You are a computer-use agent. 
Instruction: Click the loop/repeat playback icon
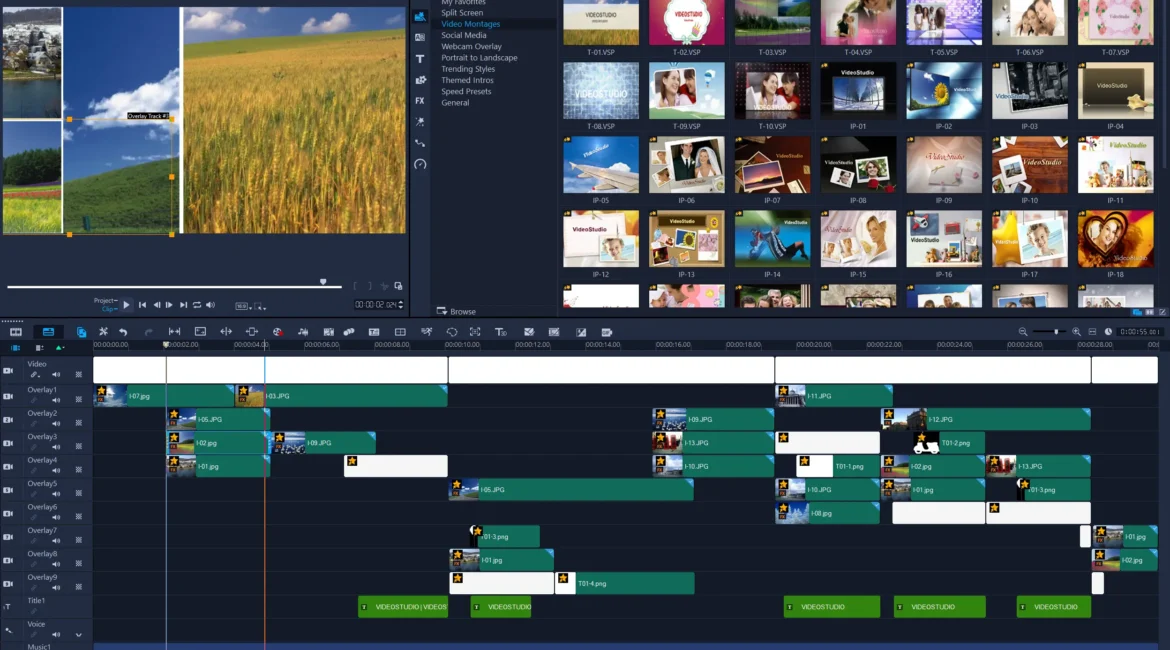tap(197, 305)
